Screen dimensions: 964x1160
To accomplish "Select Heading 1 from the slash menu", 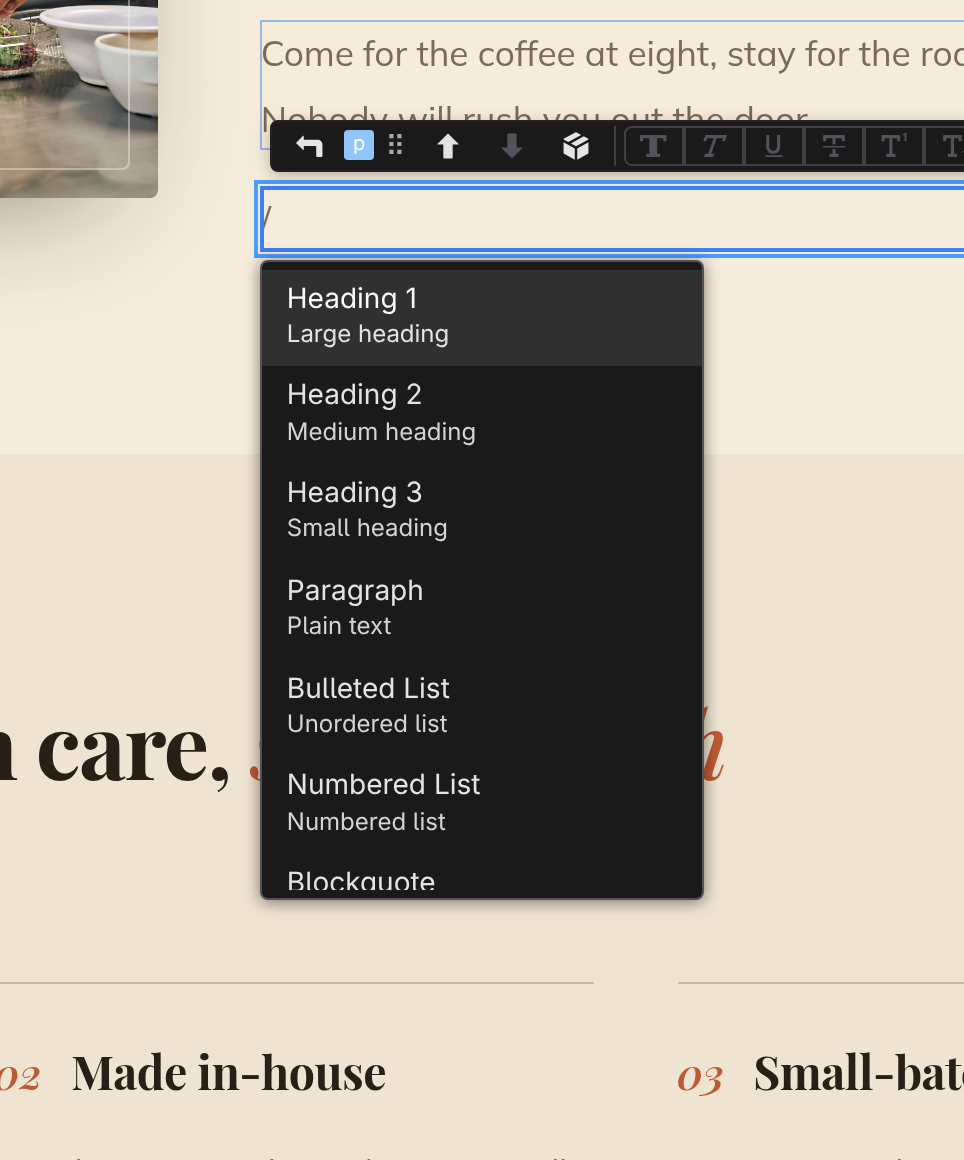I will pos(482,317).
